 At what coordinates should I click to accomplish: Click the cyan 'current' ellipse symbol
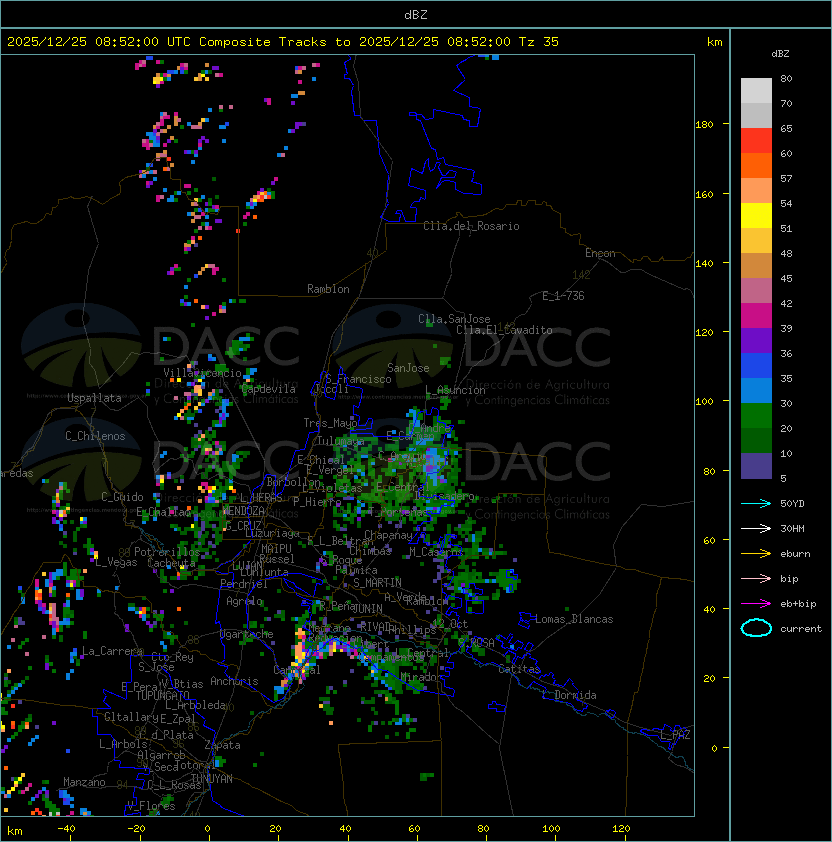coord(756,628)
